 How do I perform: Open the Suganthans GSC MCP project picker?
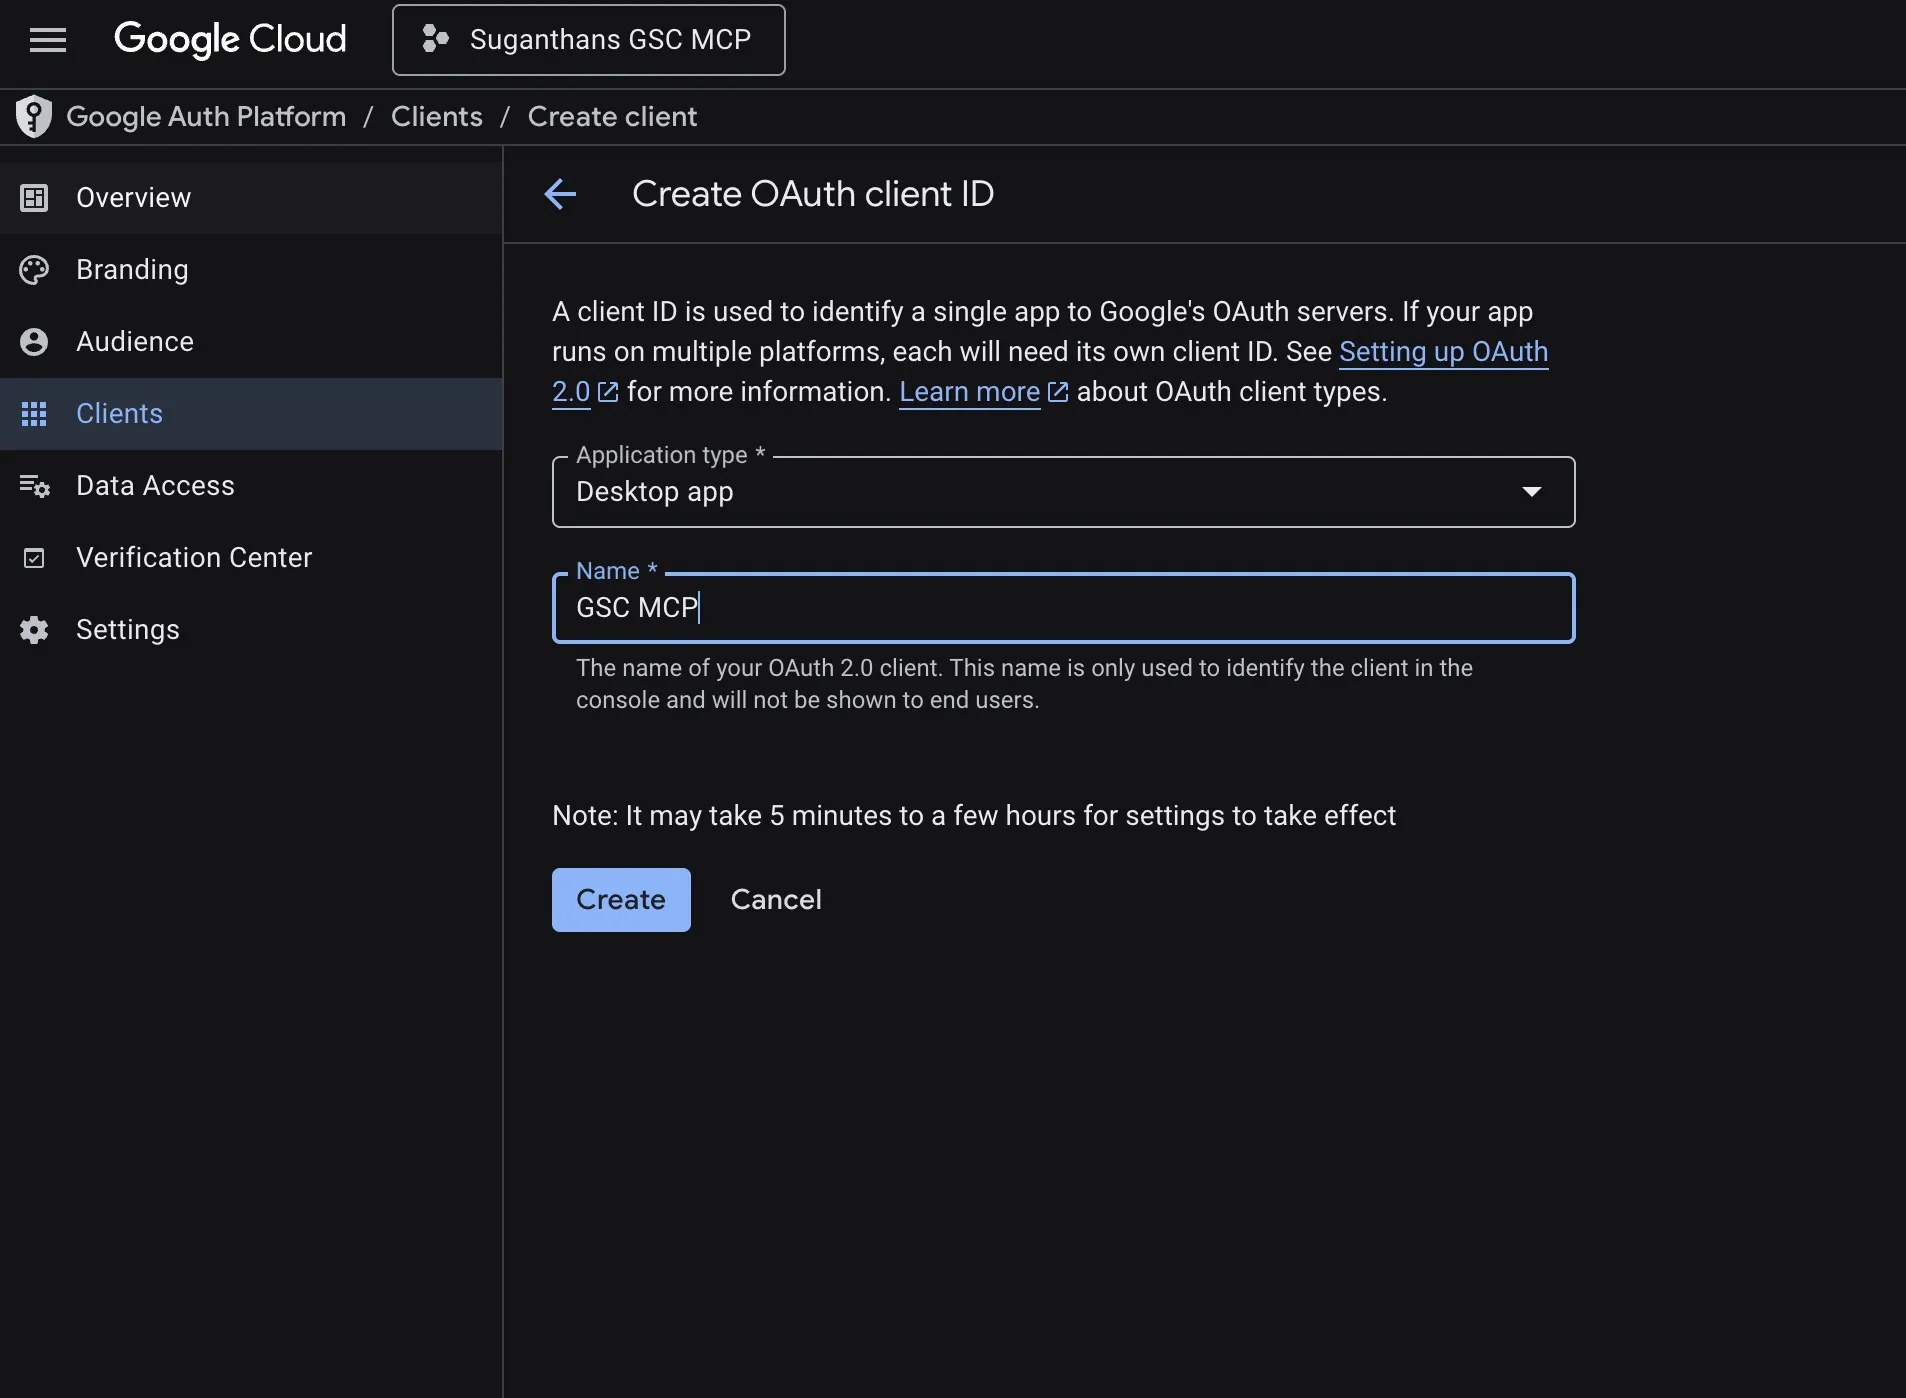click(x=588, y=40)
